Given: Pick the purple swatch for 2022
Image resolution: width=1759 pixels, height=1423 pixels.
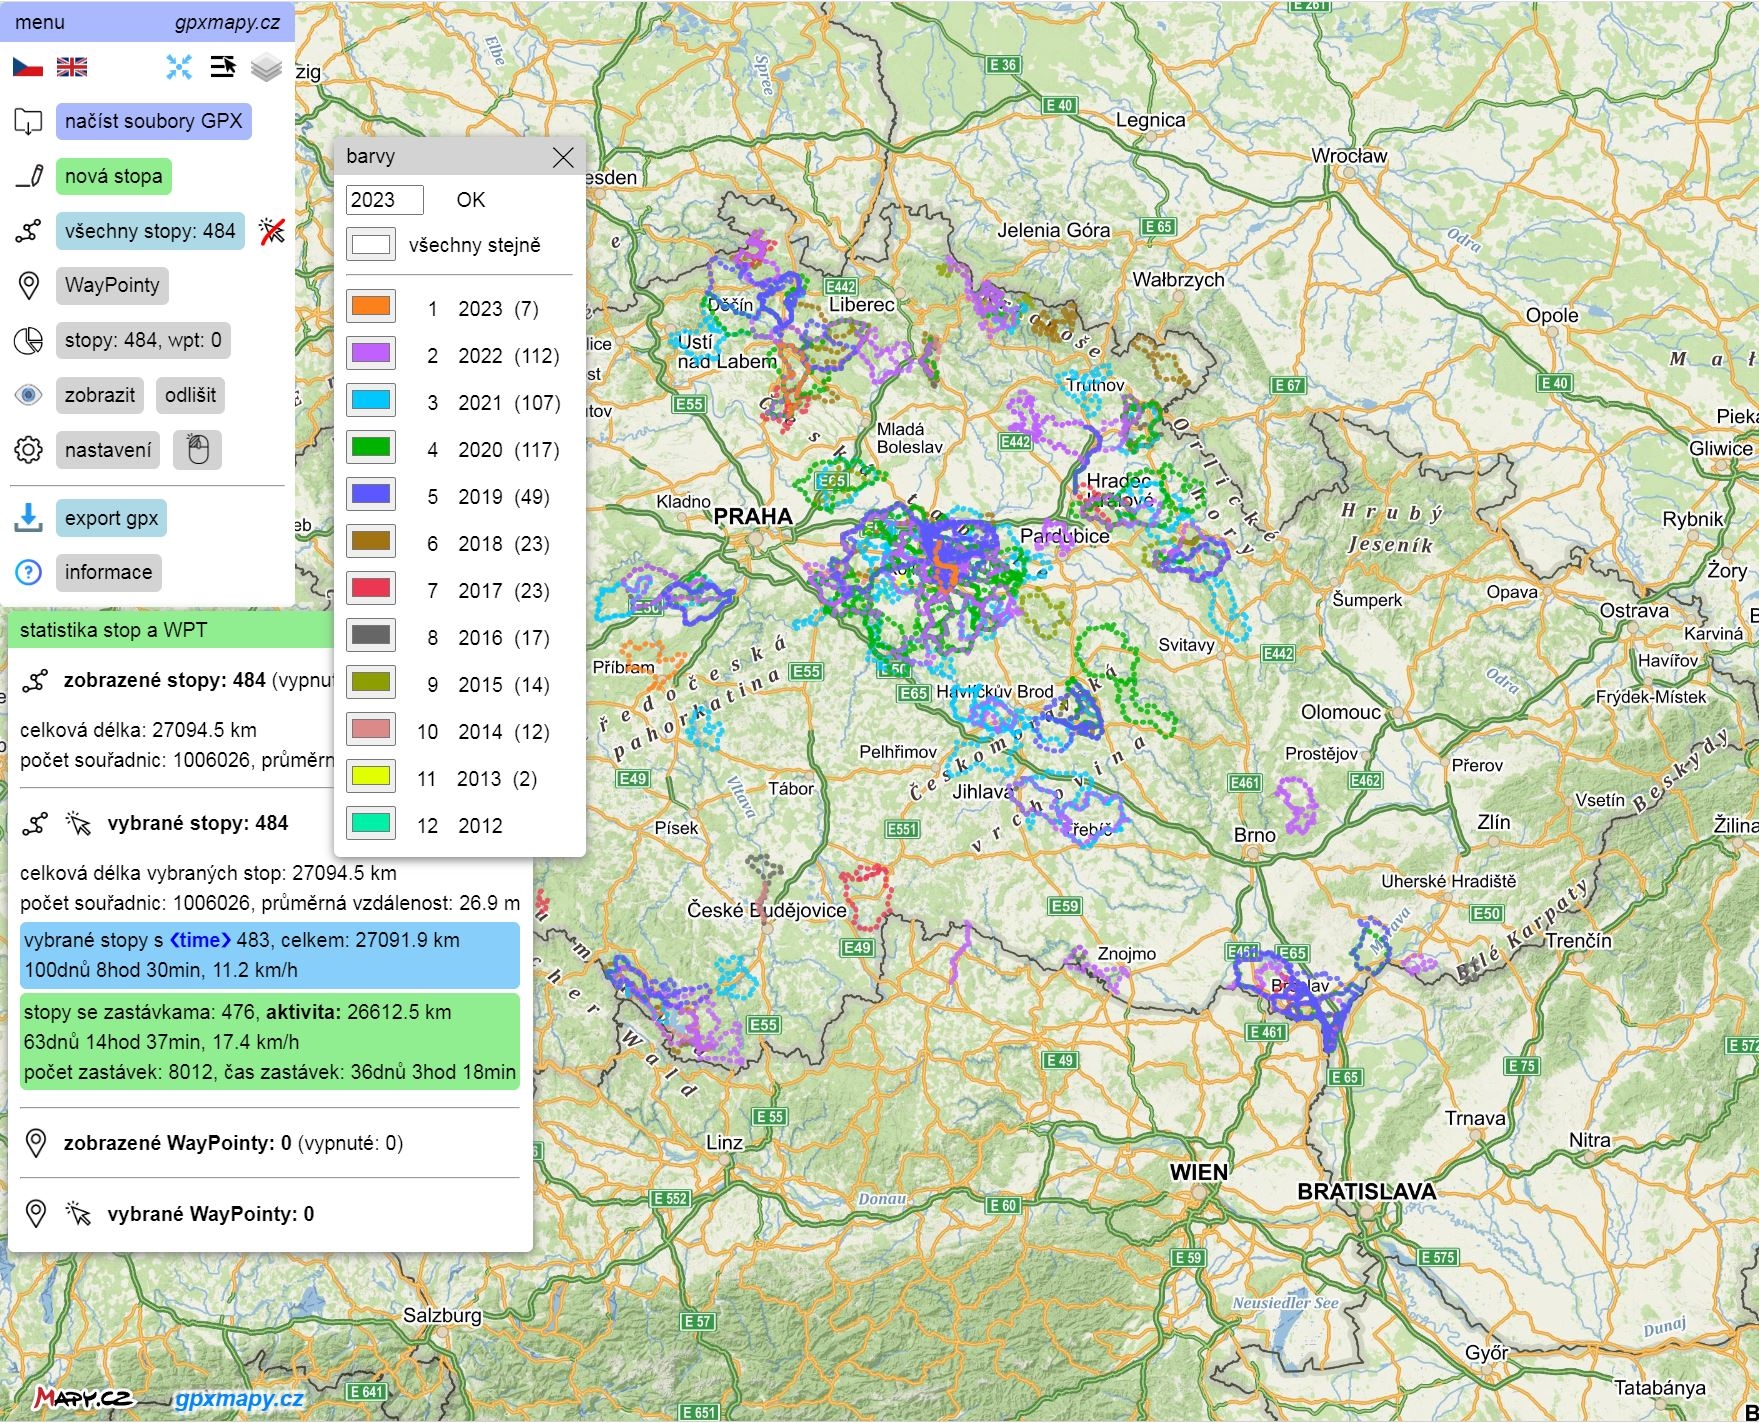Looking at the screenshot, I should 371,353.
